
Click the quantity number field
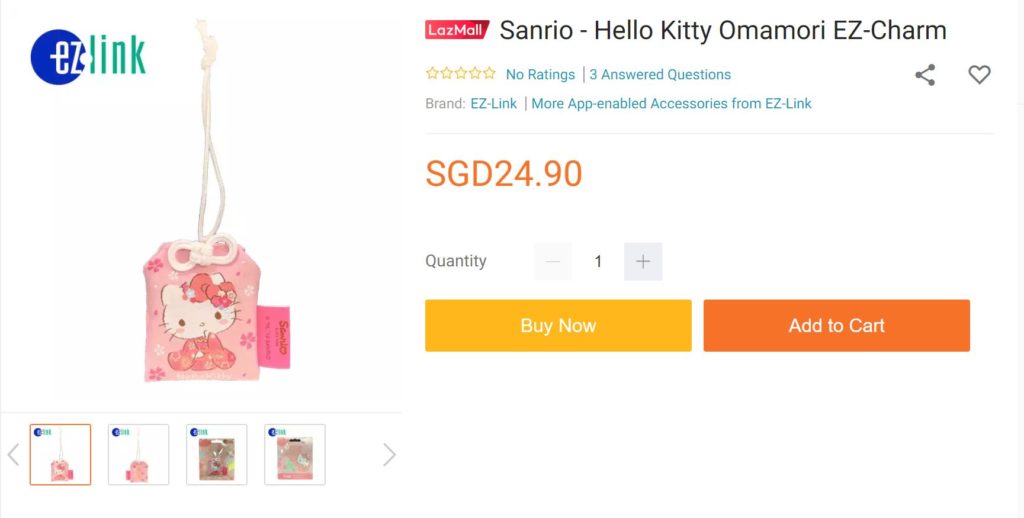pos(598,262)
